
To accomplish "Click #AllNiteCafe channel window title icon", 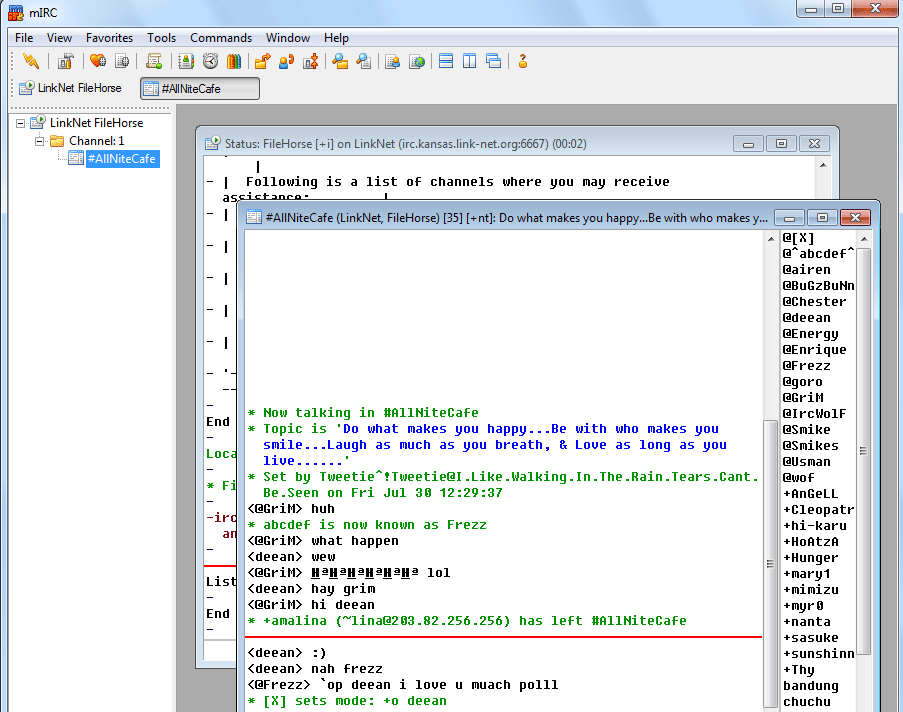I will coord(254,217).
